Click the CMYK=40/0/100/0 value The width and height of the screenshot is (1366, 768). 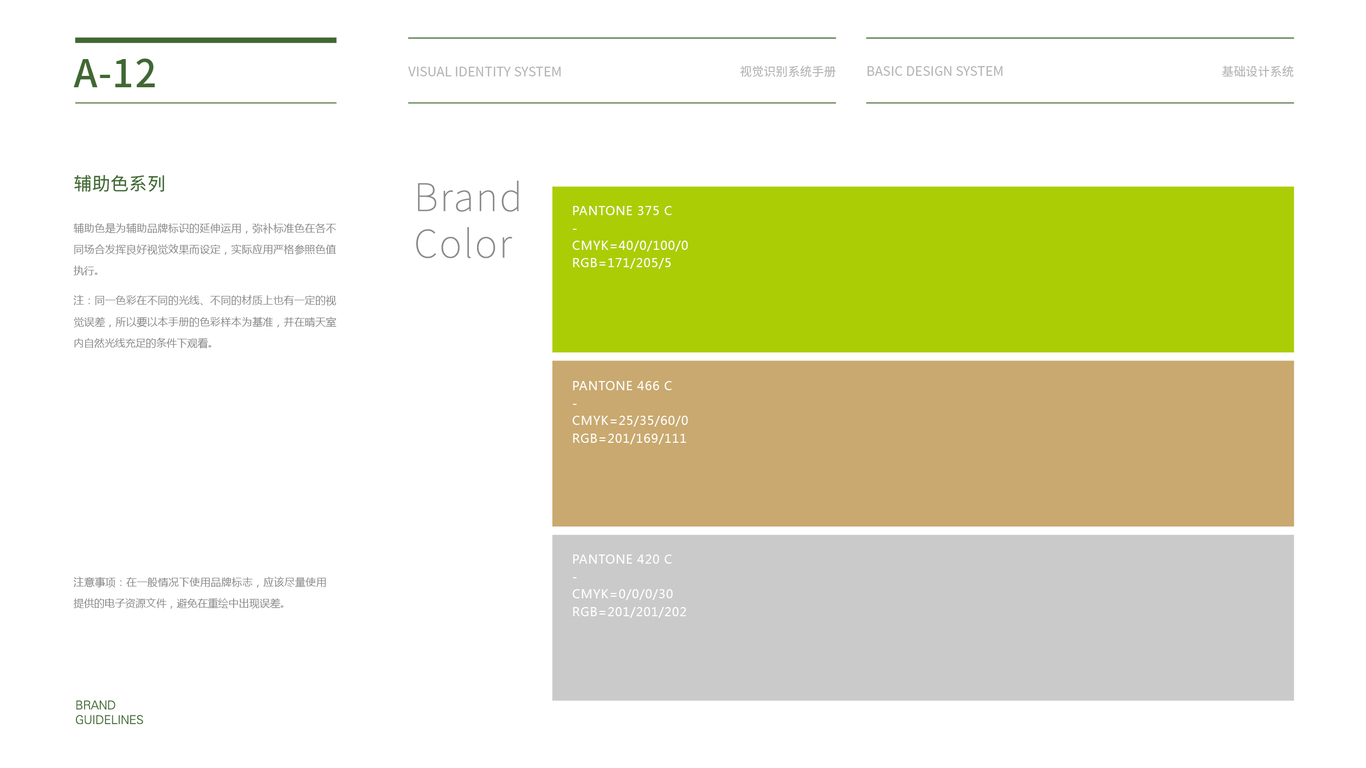(630, 246)
